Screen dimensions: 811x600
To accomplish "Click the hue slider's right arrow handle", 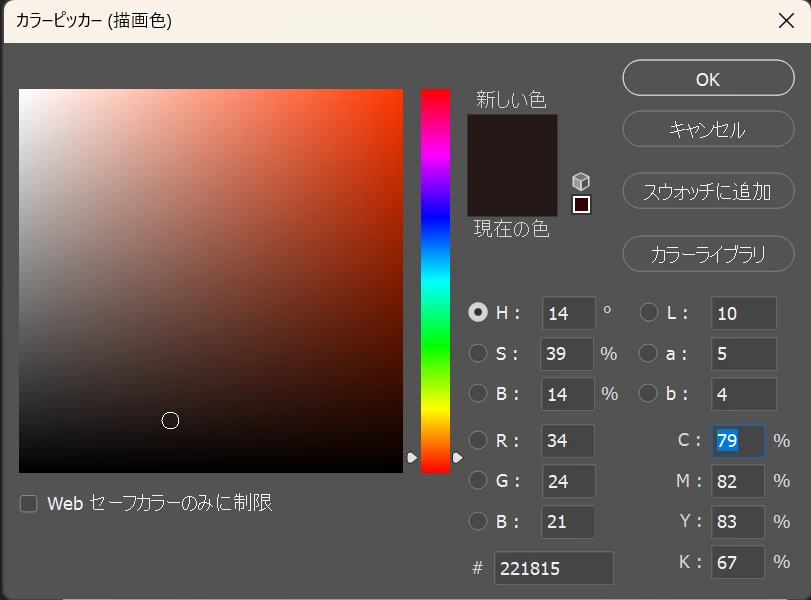I will [458, 458].
